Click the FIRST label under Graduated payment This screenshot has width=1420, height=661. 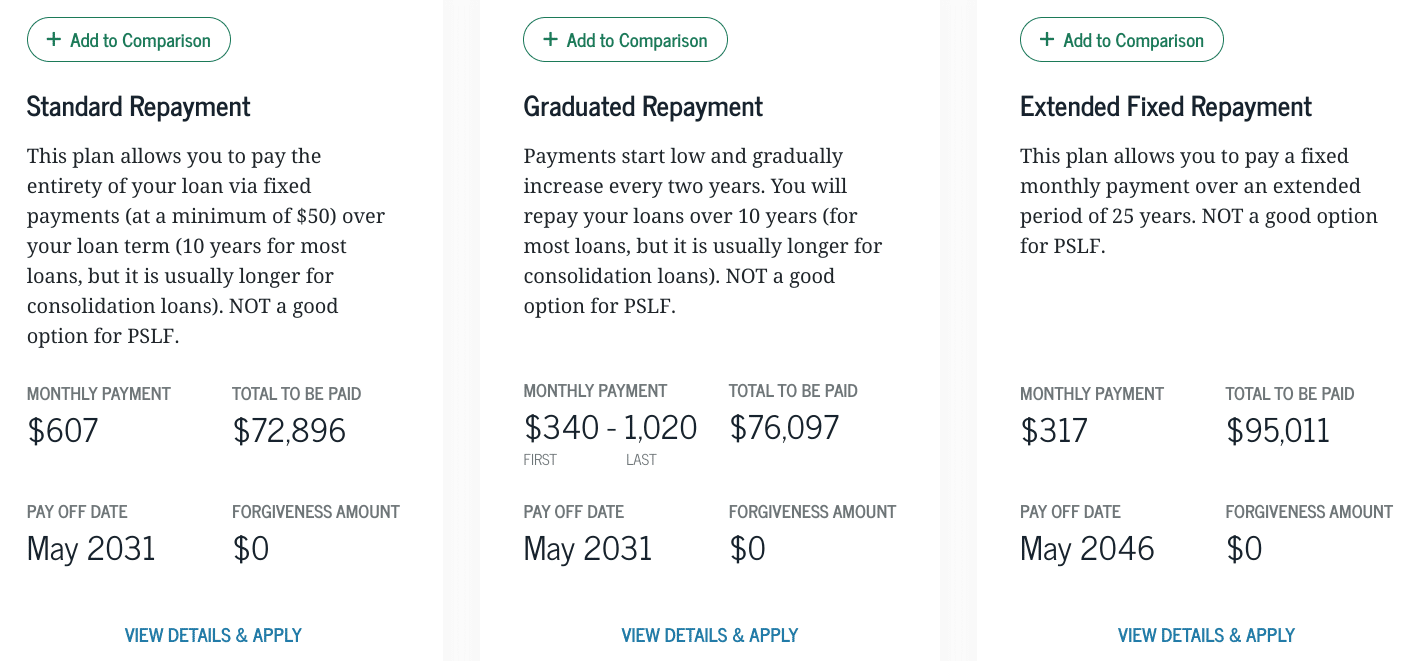(541, 460)
